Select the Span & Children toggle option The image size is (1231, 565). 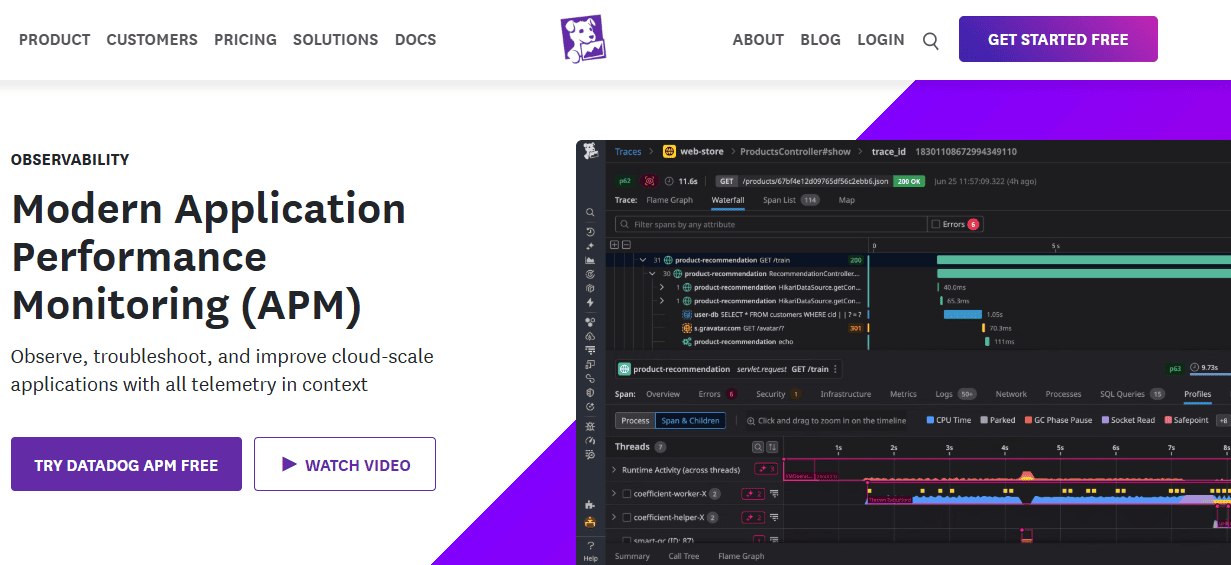click(x=690, y=421)
